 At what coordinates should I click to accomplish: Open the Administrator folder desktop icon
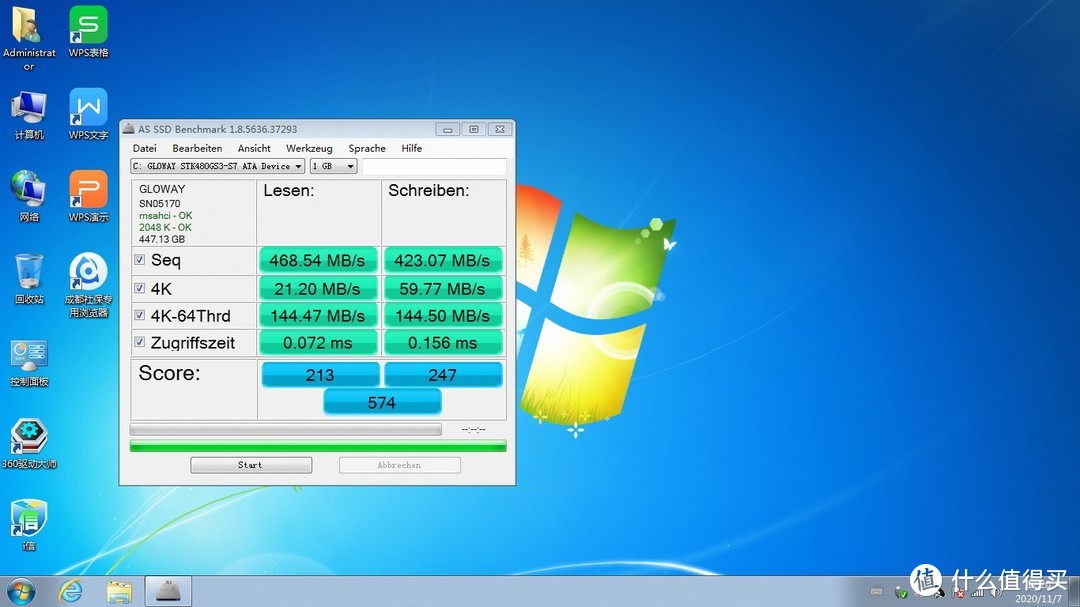tap(28, 39)
